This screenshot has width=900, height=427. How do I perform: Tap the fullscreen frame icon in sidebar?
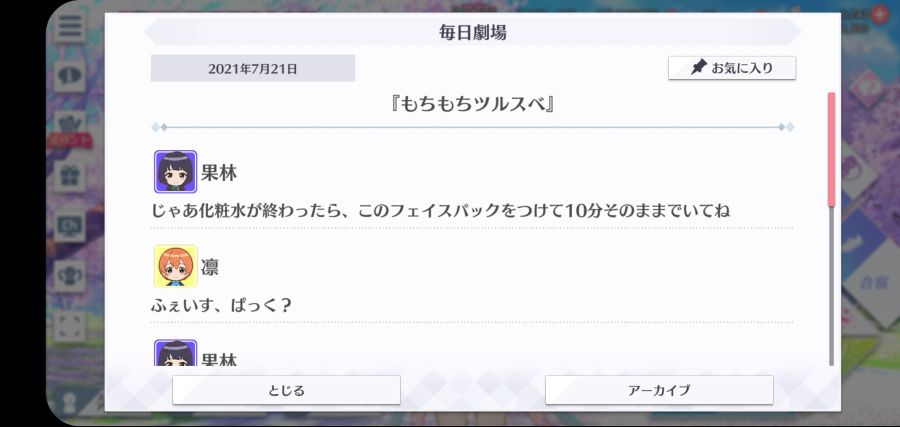click(71, 326)
